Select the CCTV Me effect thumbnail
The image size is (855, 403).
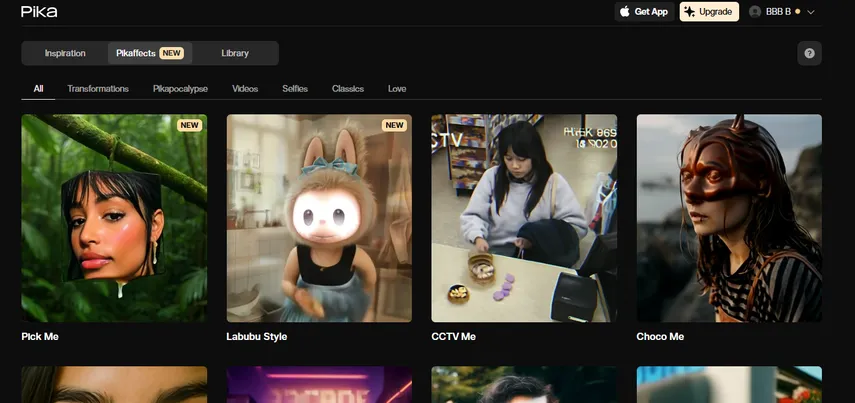pyautogui.click(x=524, y=218)
